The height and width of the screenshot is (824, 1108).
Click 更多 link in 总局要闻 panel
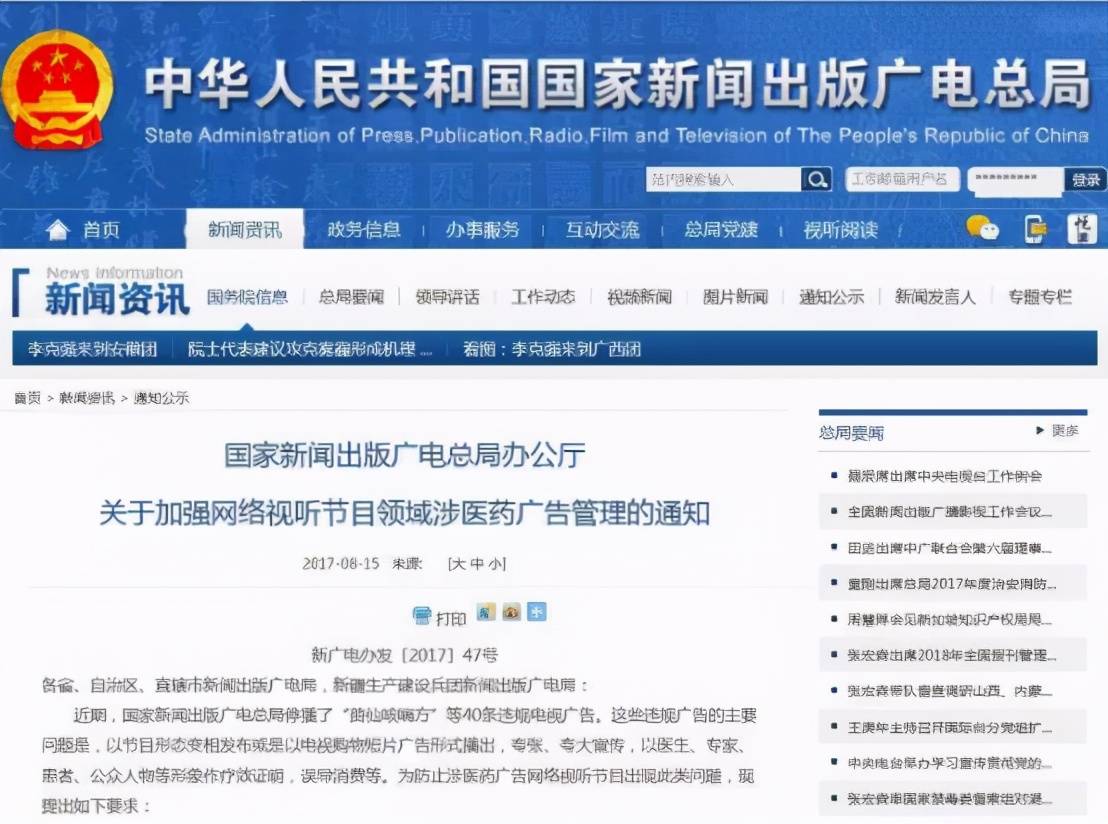pyautogui.click(x=1065, y=430)
